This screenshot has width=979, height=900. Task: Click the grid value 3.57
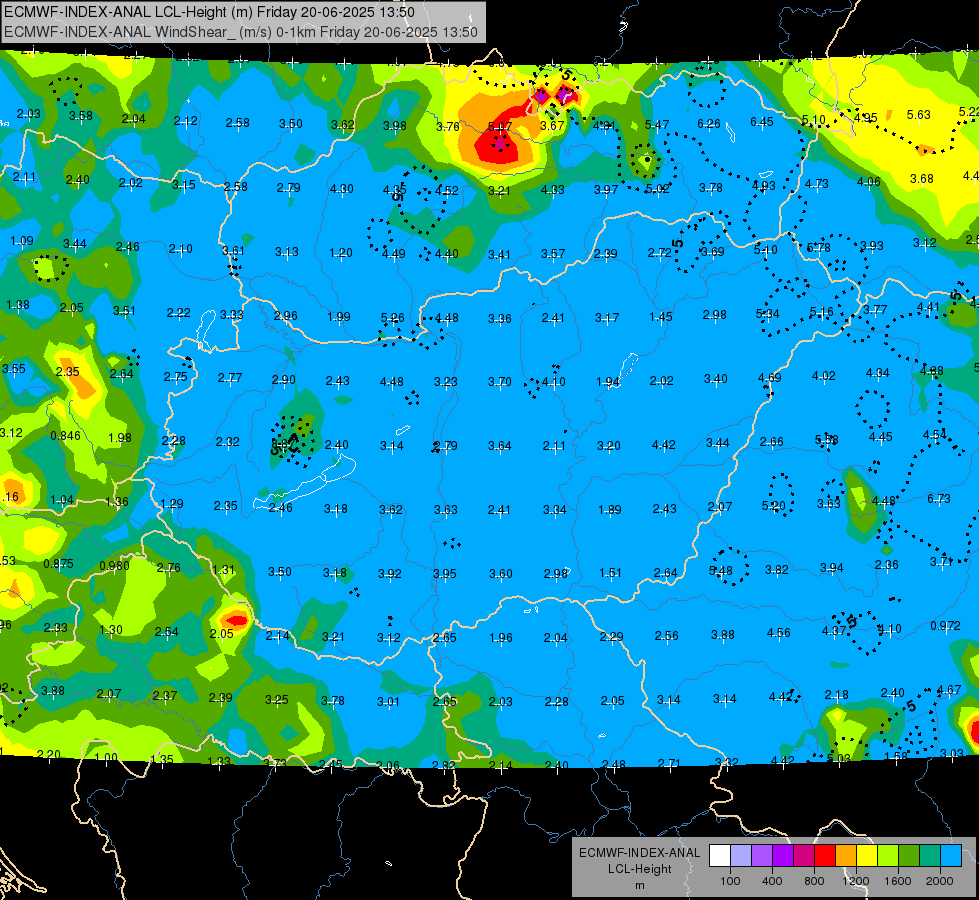(553, 254)
